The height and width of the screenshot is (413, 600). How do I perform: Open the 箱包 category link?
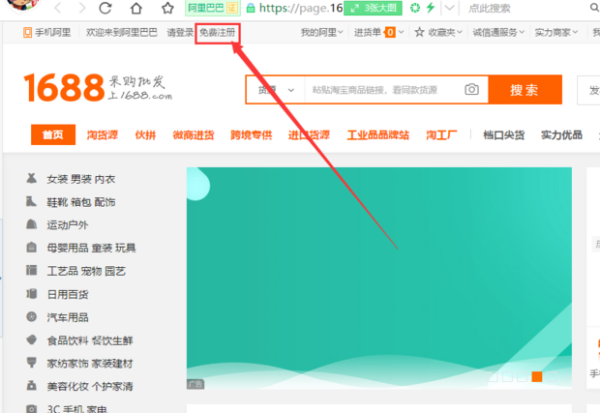81,202
